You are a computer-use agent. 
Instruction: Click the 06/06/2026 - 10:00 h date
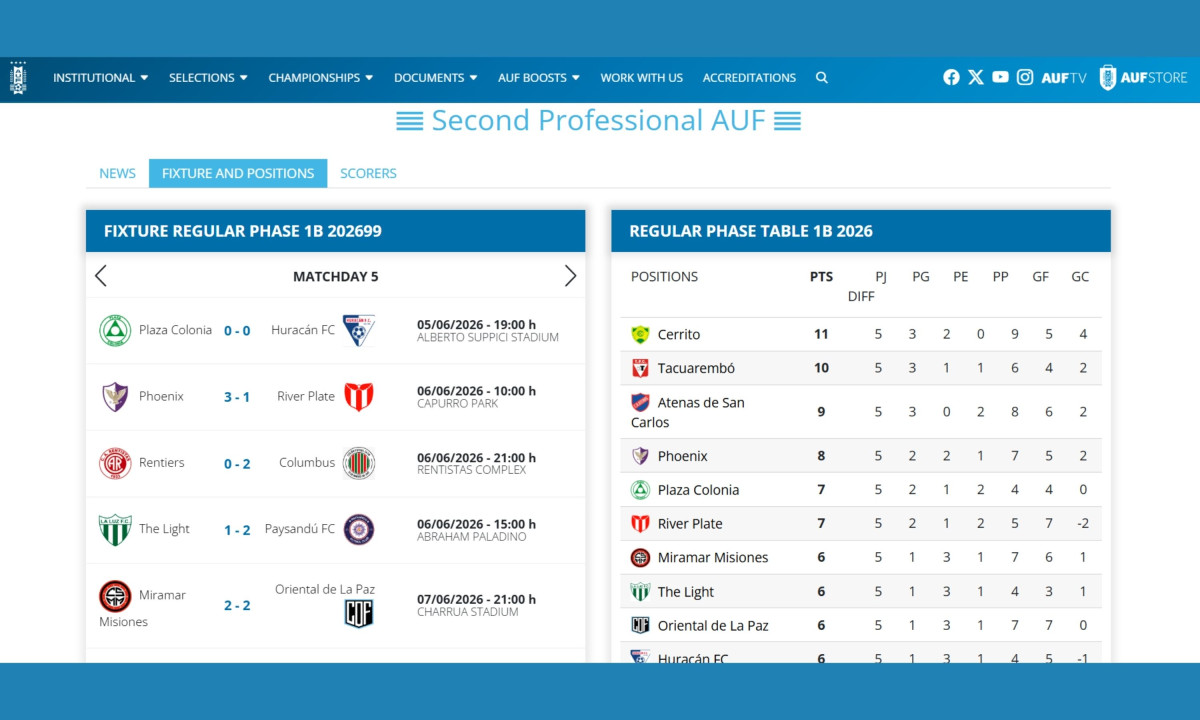476,391
